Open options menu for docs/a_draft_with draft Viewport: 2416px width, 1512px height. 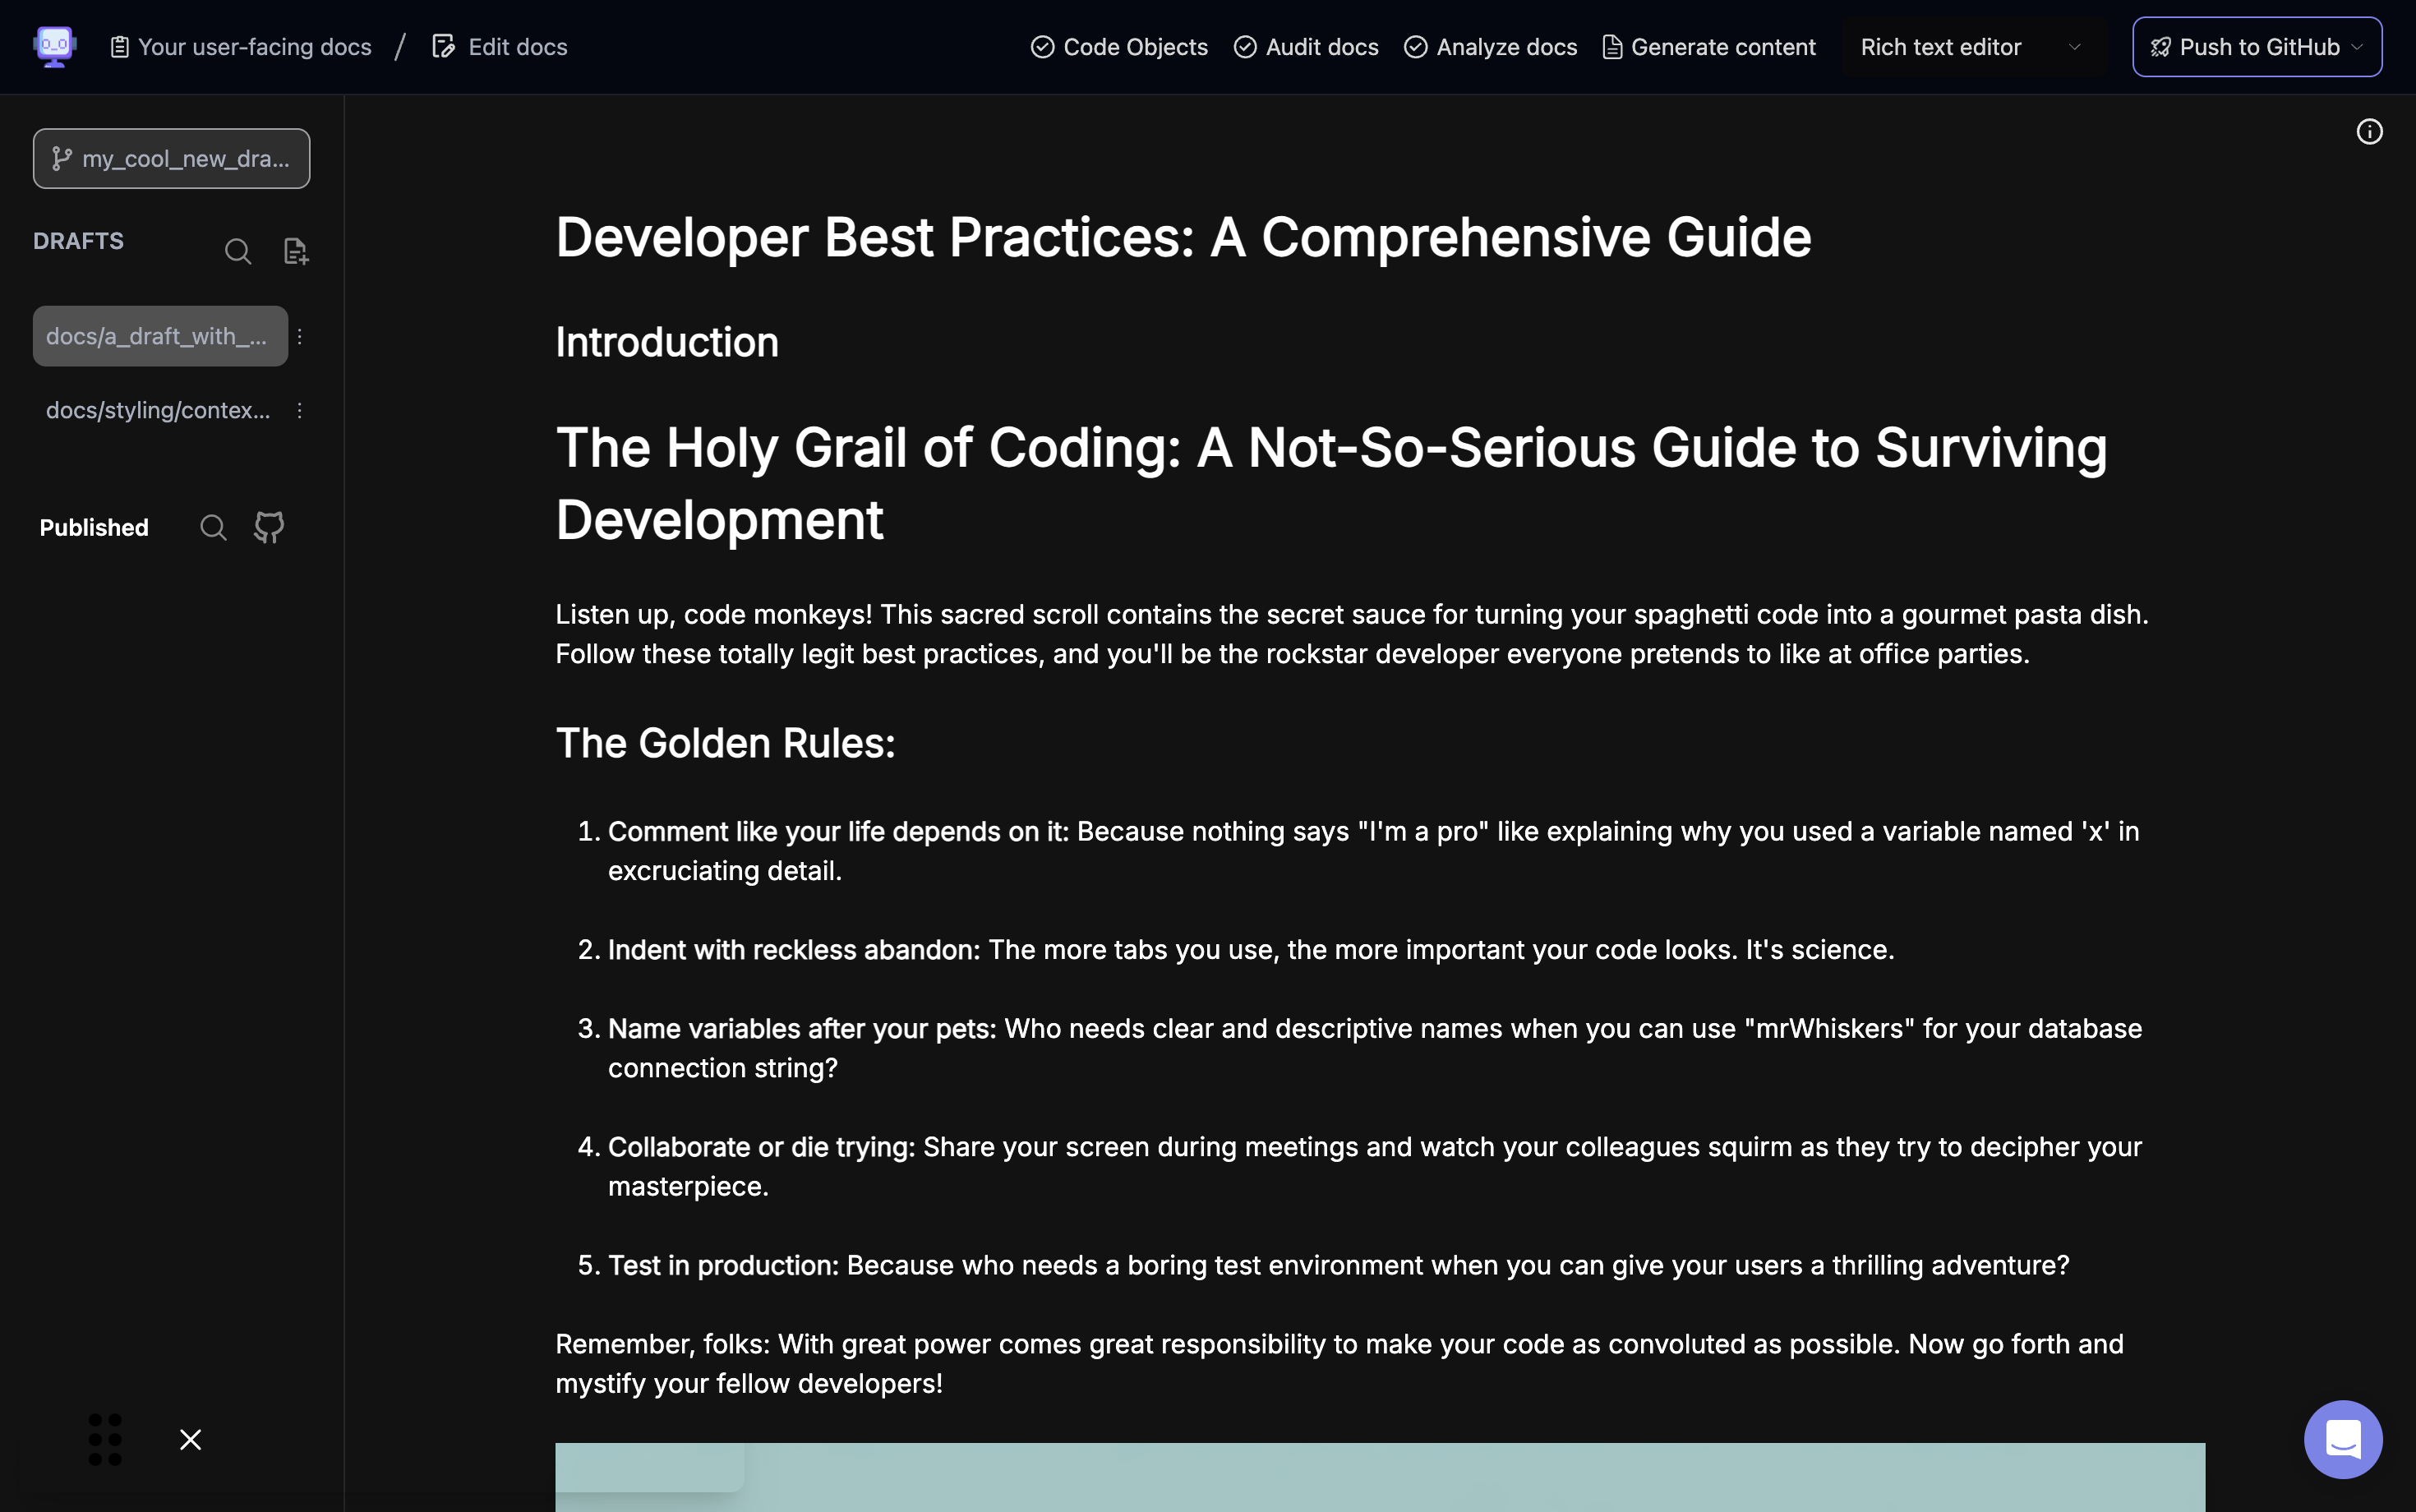299,336
